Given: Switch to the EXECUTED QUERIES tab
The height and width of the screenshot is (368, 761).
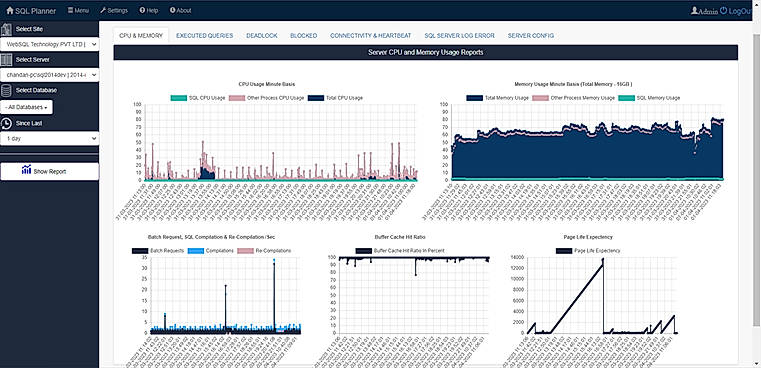Looking at the screenshot, I should click(204, 35).
